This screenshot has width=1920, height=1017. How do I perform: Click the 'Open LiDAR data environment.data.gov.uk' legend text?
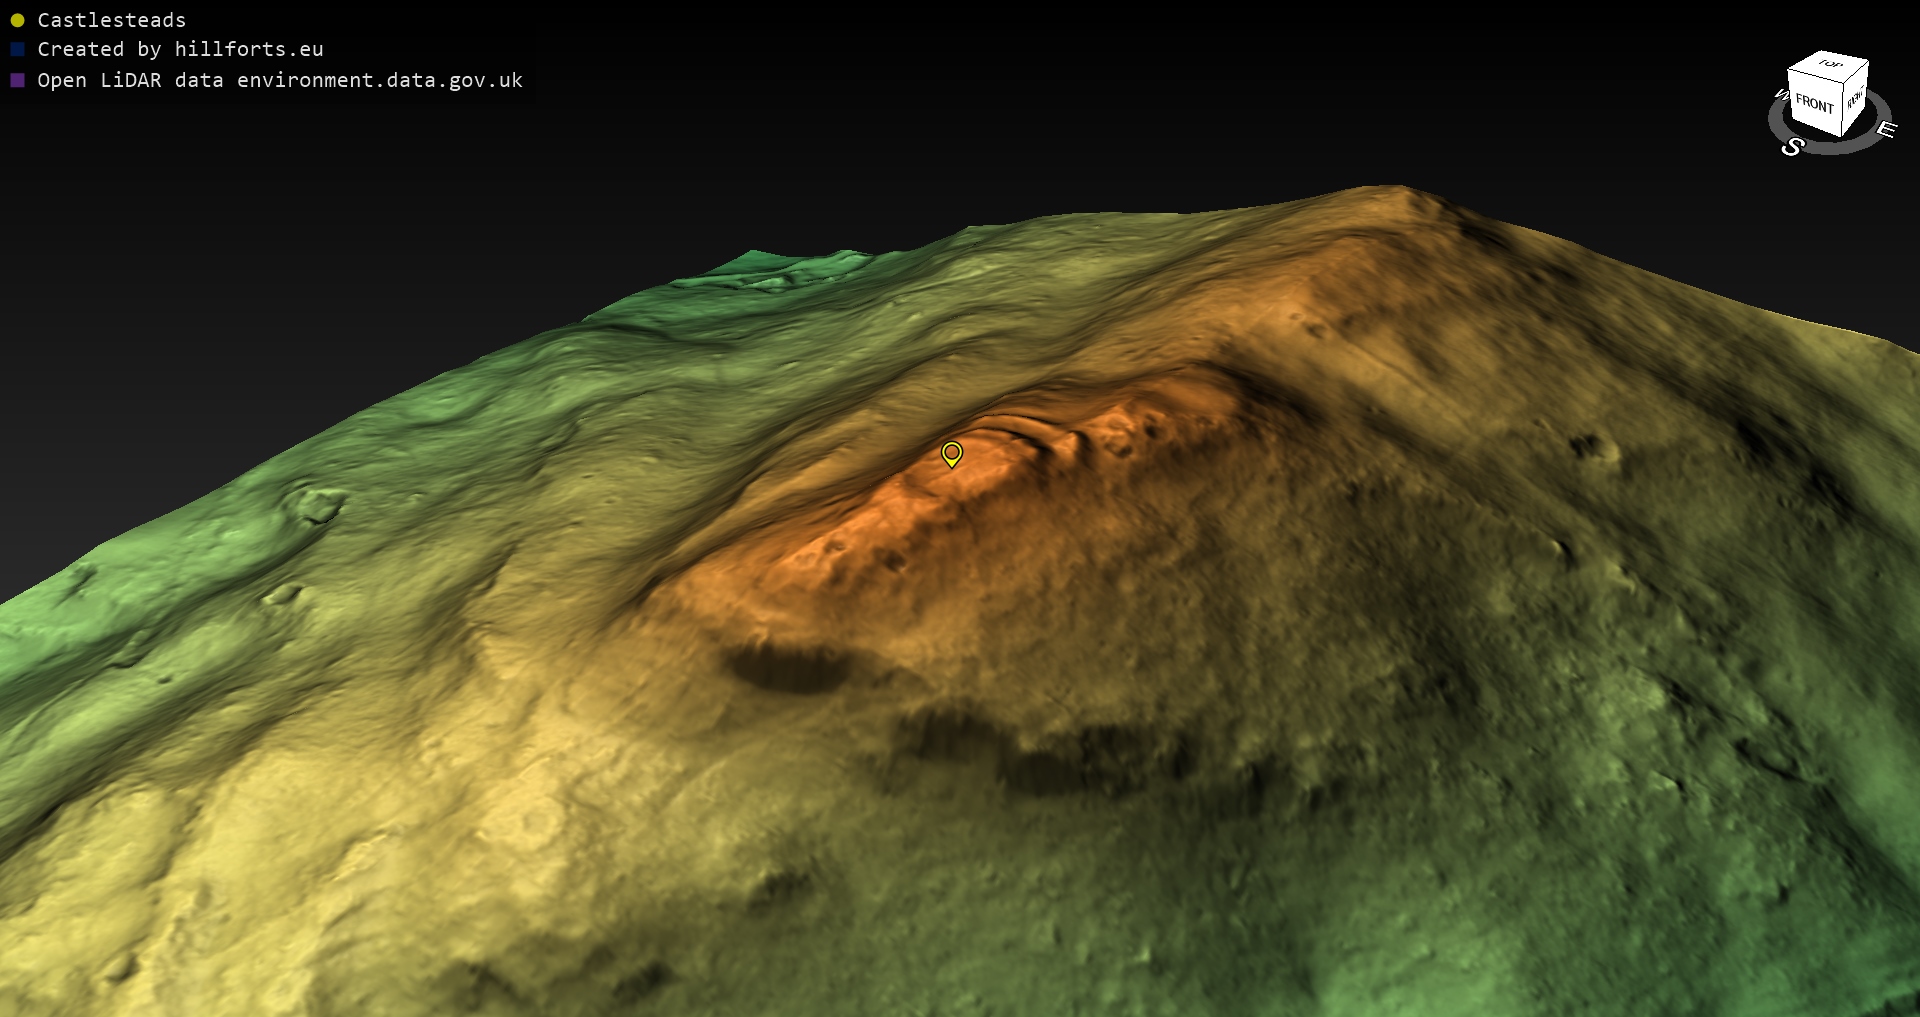click(x=280, y=80)
